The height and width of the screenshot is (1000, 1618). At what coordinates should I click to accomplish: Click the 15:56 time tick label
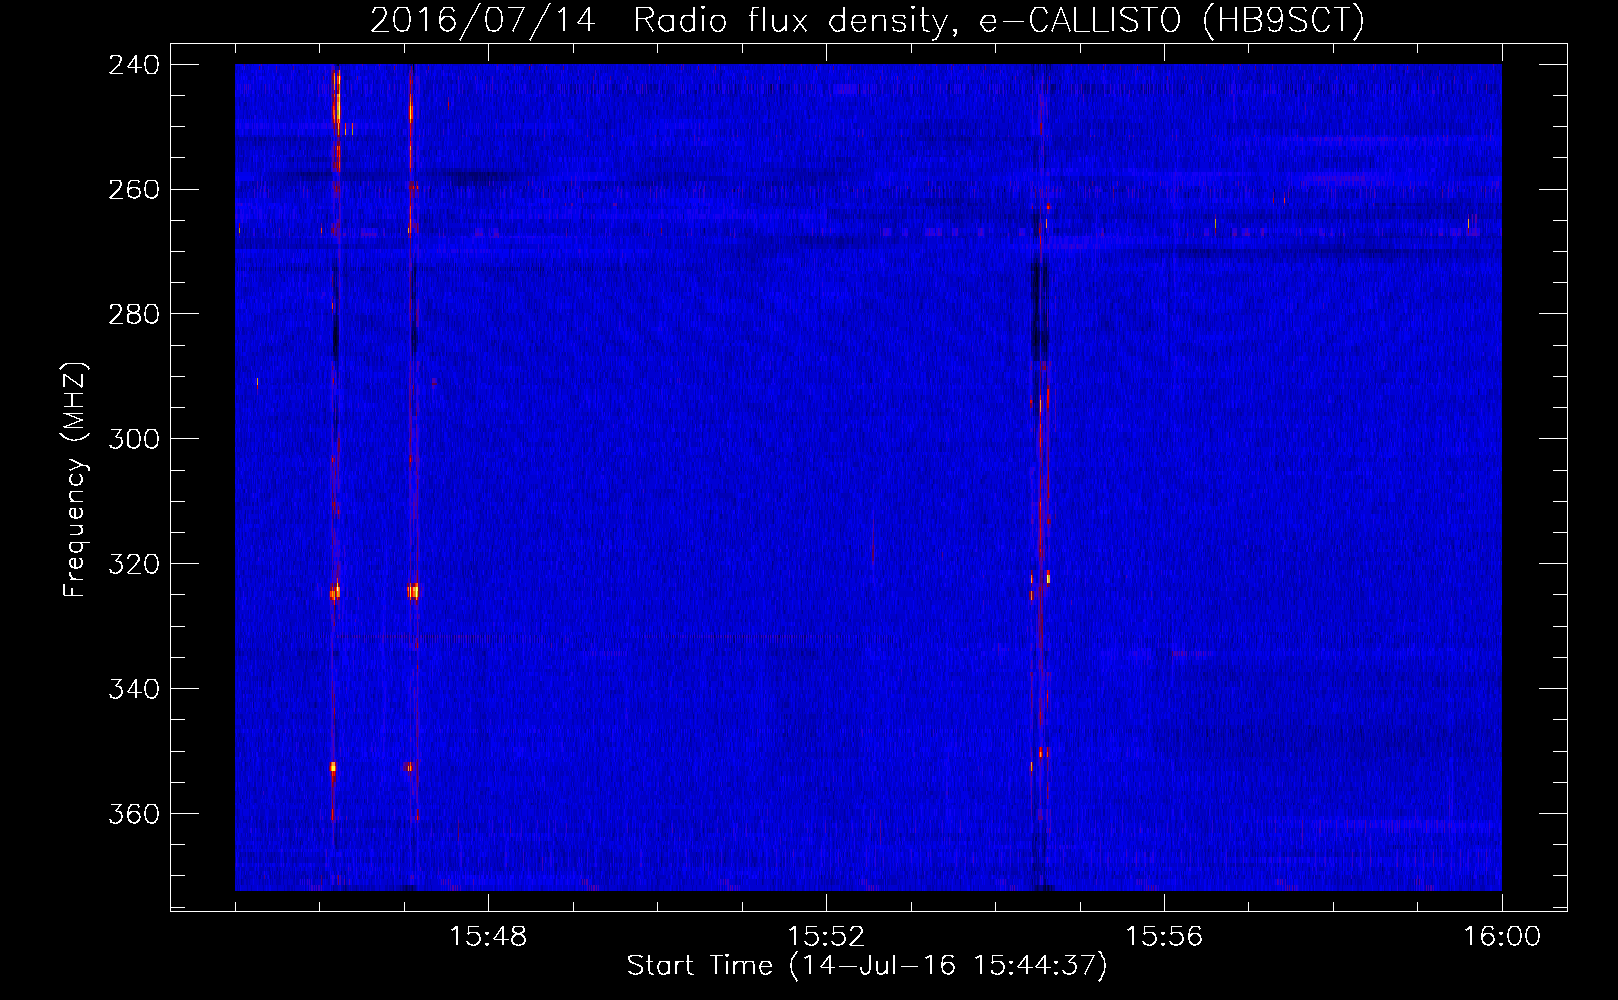click(1164, 937)
